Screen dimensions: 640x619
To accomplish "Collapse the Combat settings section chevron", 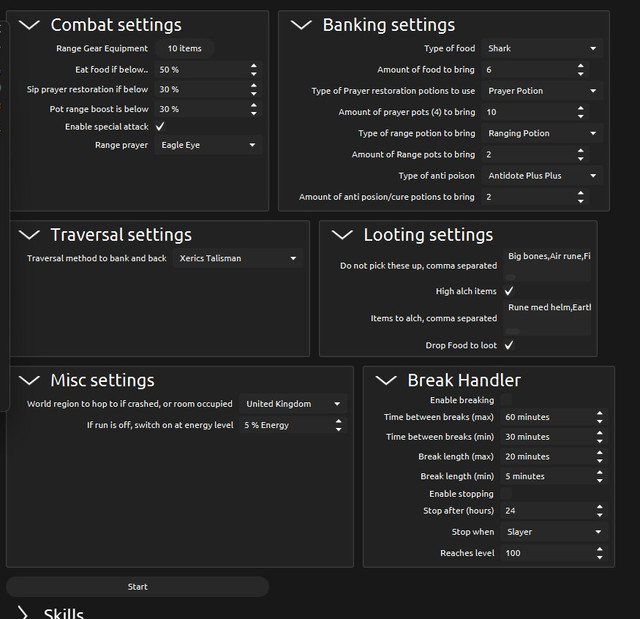I will pos(29,25).
